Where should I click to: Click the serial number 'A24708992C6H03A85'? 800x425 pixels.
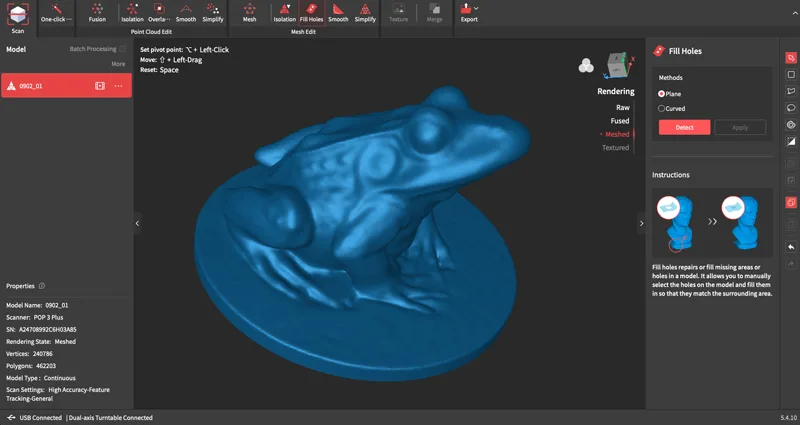48,330
